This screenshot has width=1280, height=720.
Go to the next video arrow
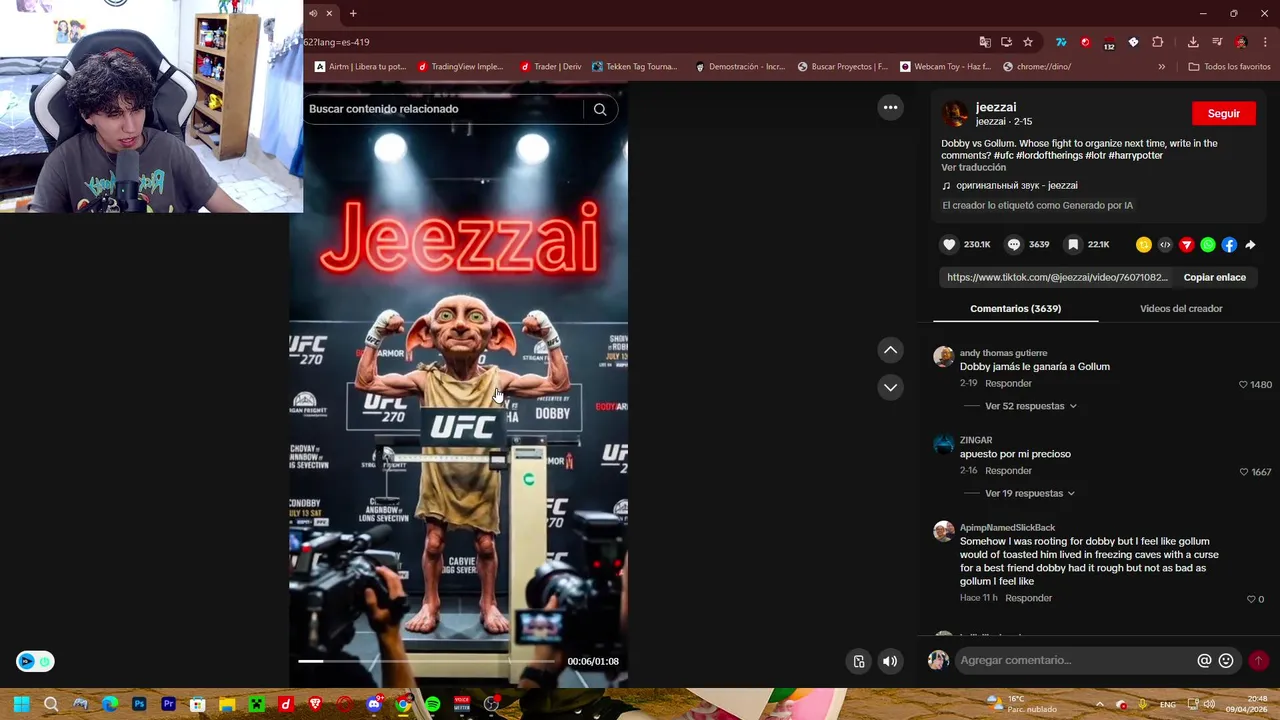click(x=890, y=387)
